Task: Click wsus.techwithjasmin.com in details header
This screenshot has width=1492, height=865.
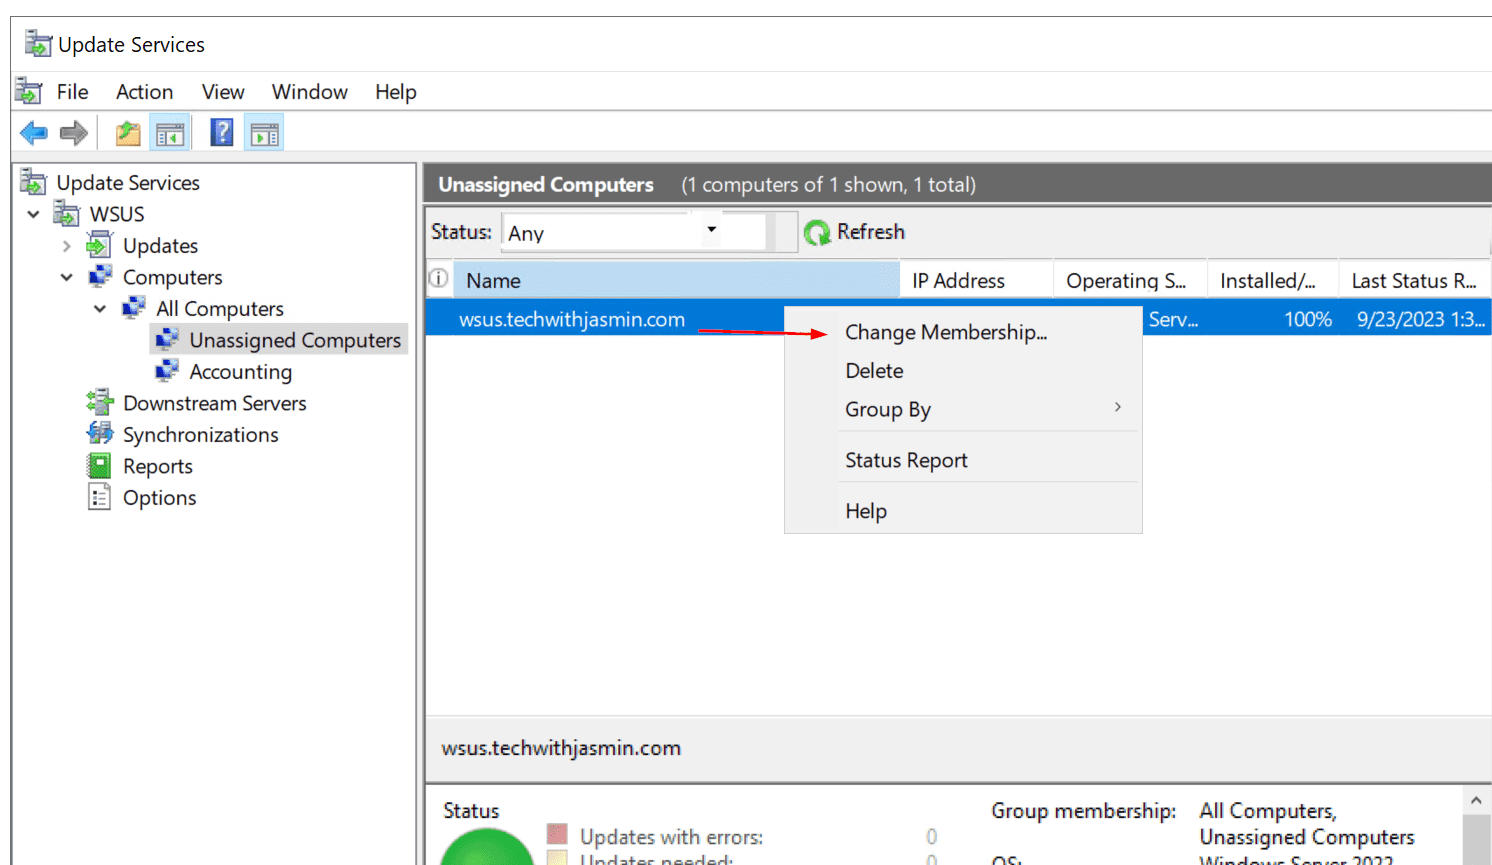Action: click(561, 748)
